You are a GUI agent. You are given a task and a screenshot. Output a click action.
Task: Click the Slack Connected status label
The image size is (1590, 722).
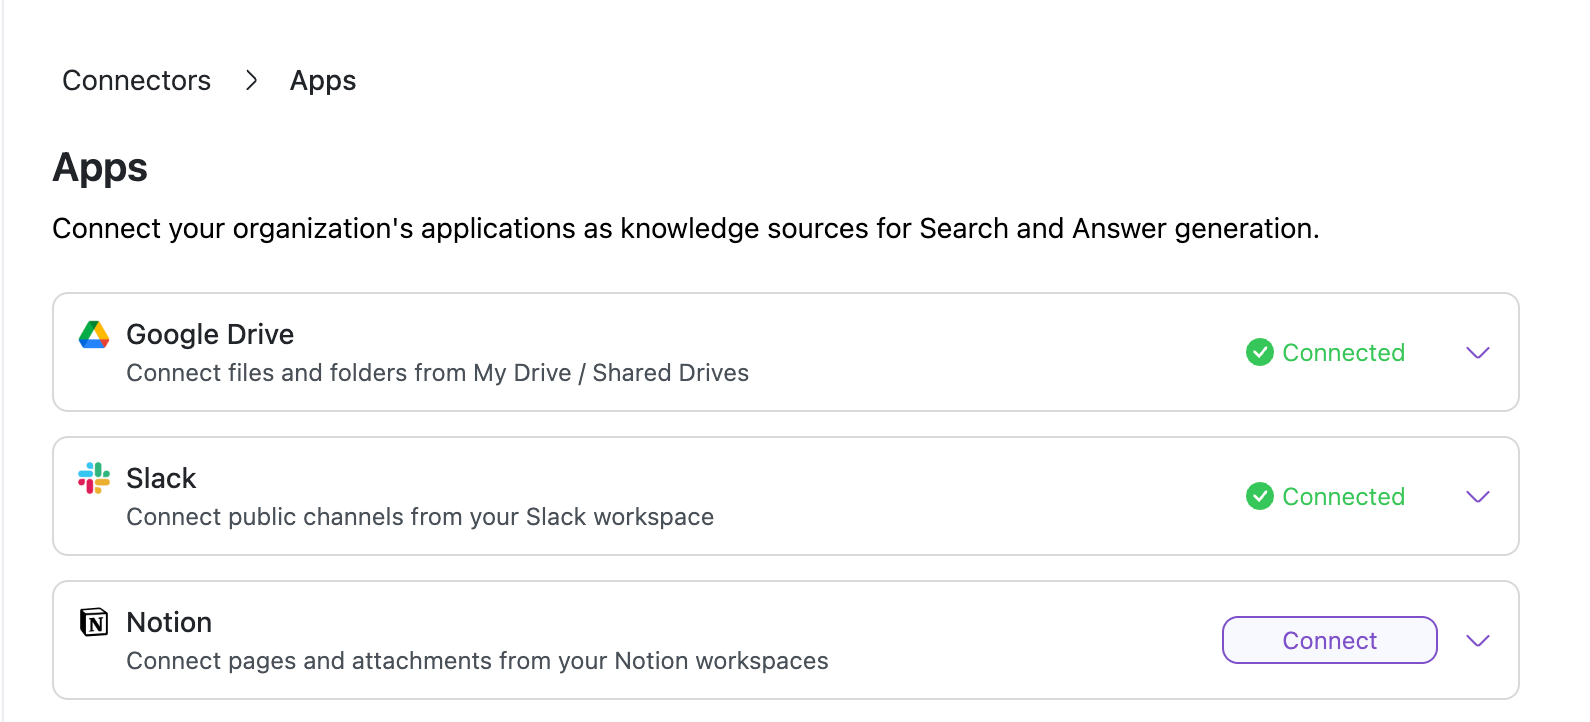click(1343, 496)
